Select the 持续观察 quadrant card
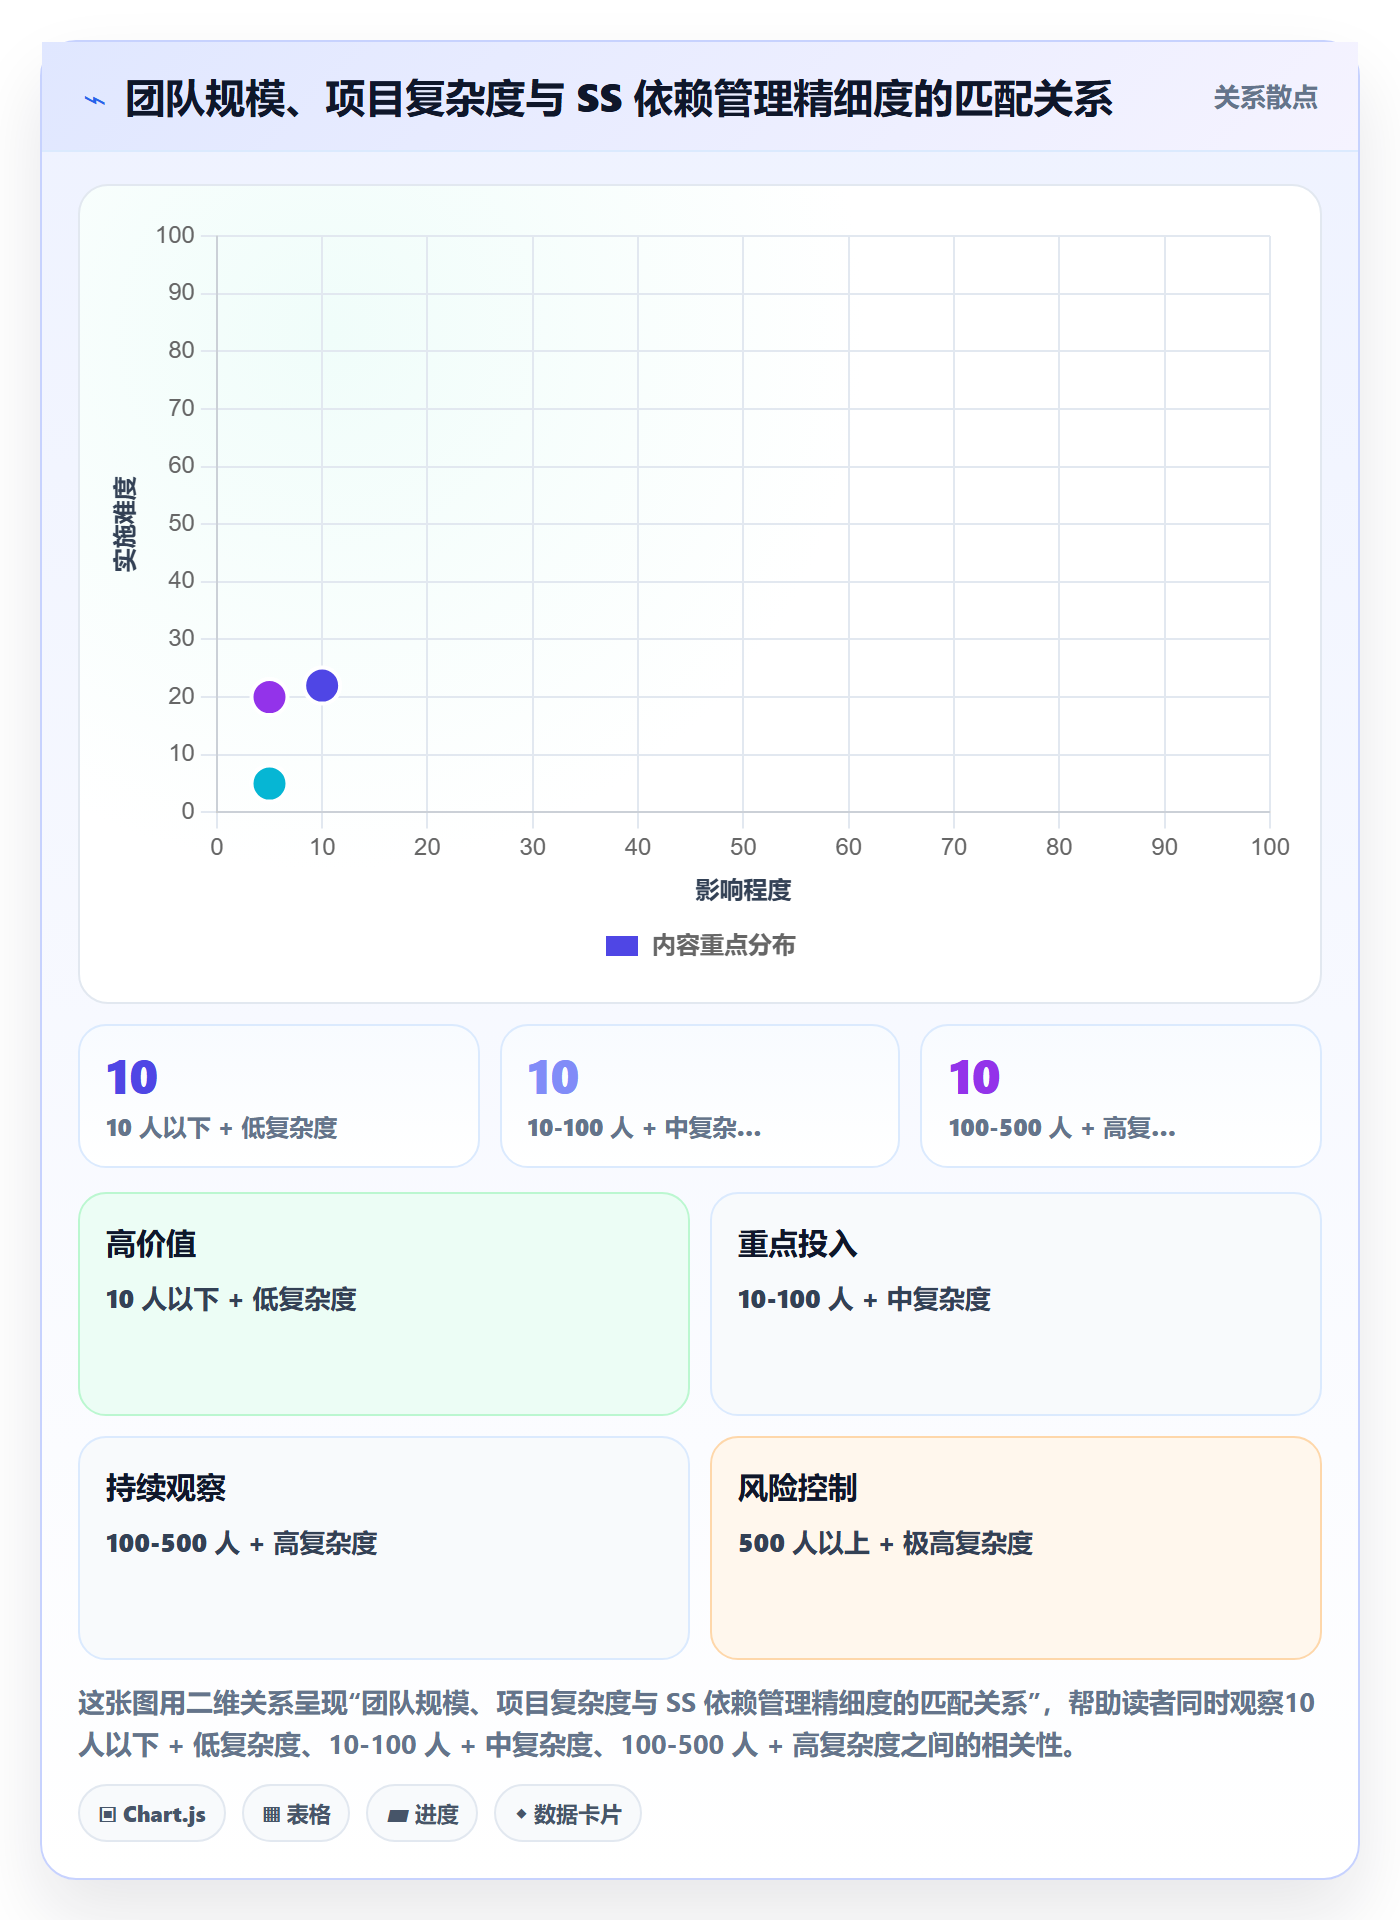1400x1920 pixels. [x=384, y=1548]
